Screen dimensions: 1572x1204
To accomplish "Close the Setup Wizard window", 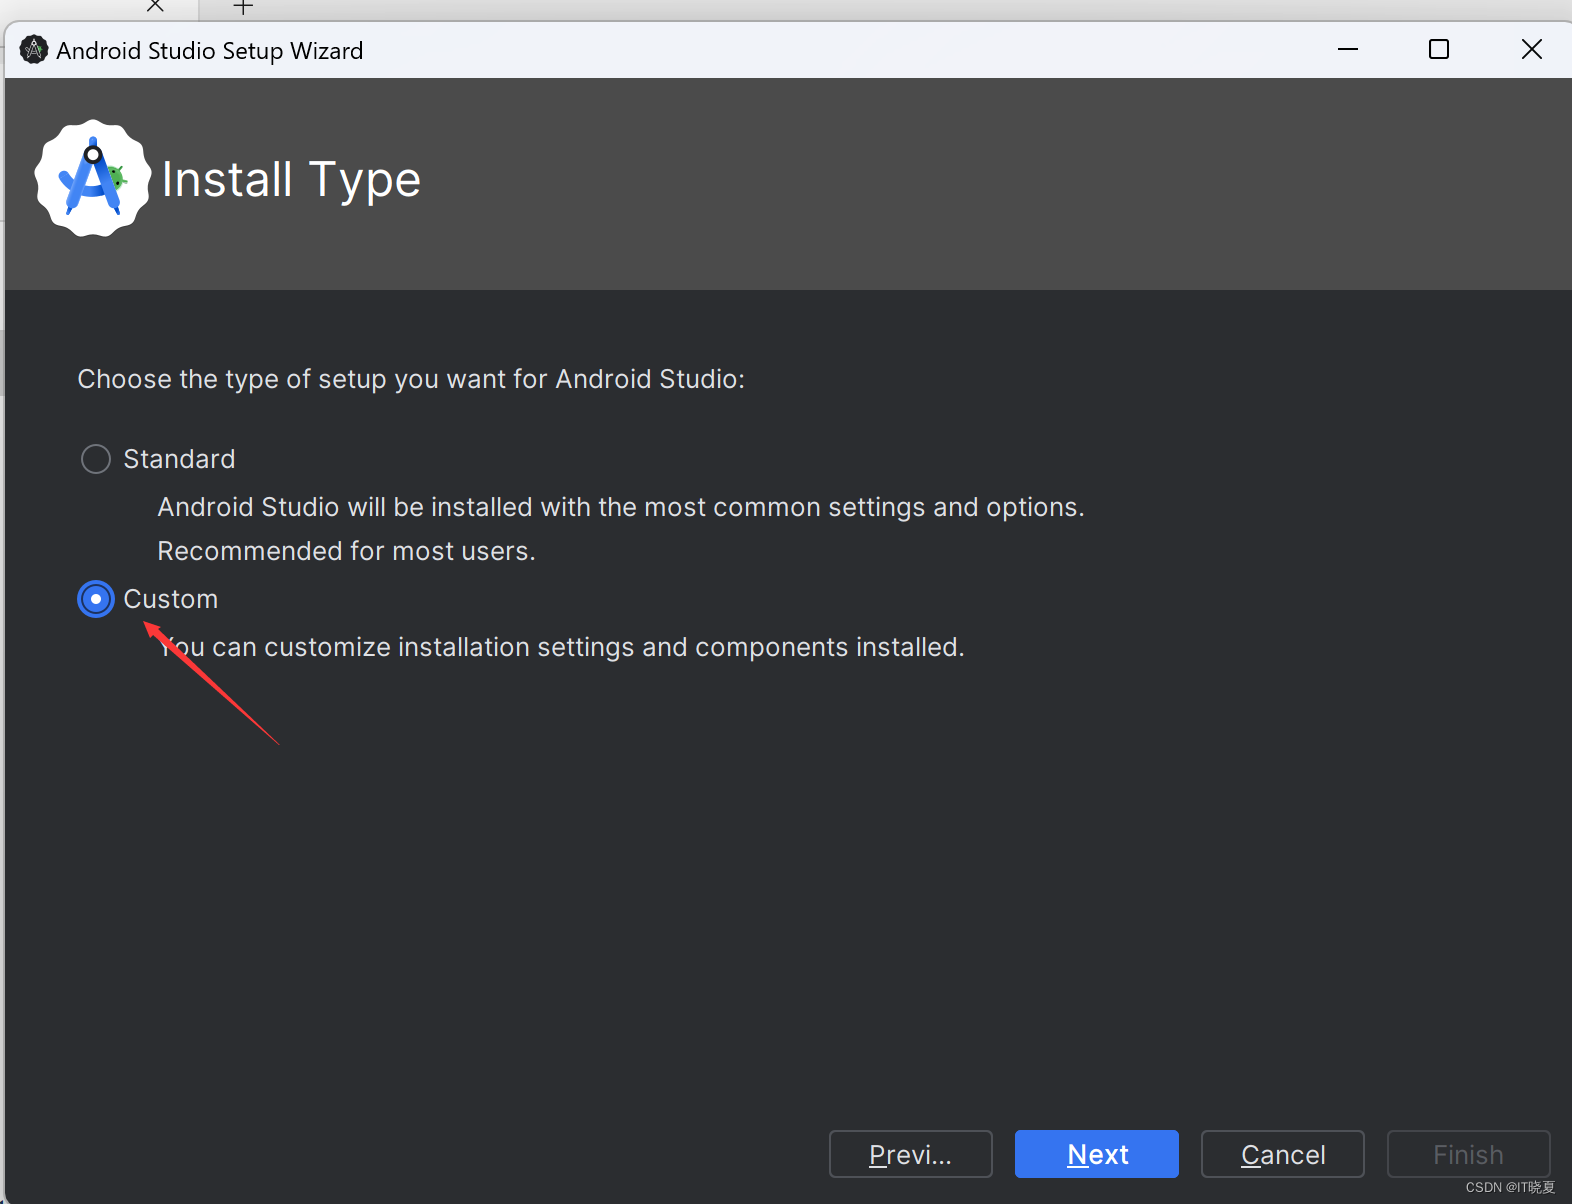I will coord(1531,49).
